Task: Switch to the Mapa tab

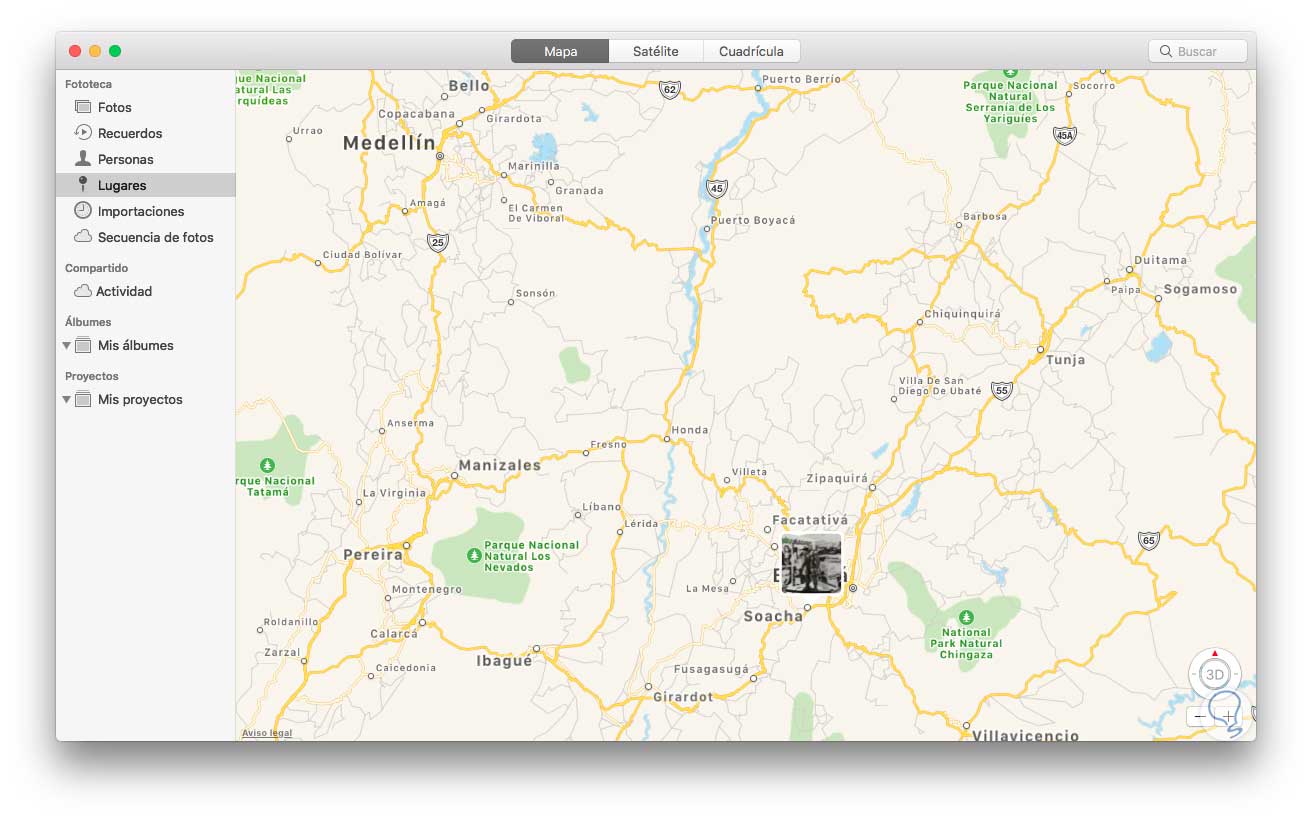Action: click(x=560, y=51)
